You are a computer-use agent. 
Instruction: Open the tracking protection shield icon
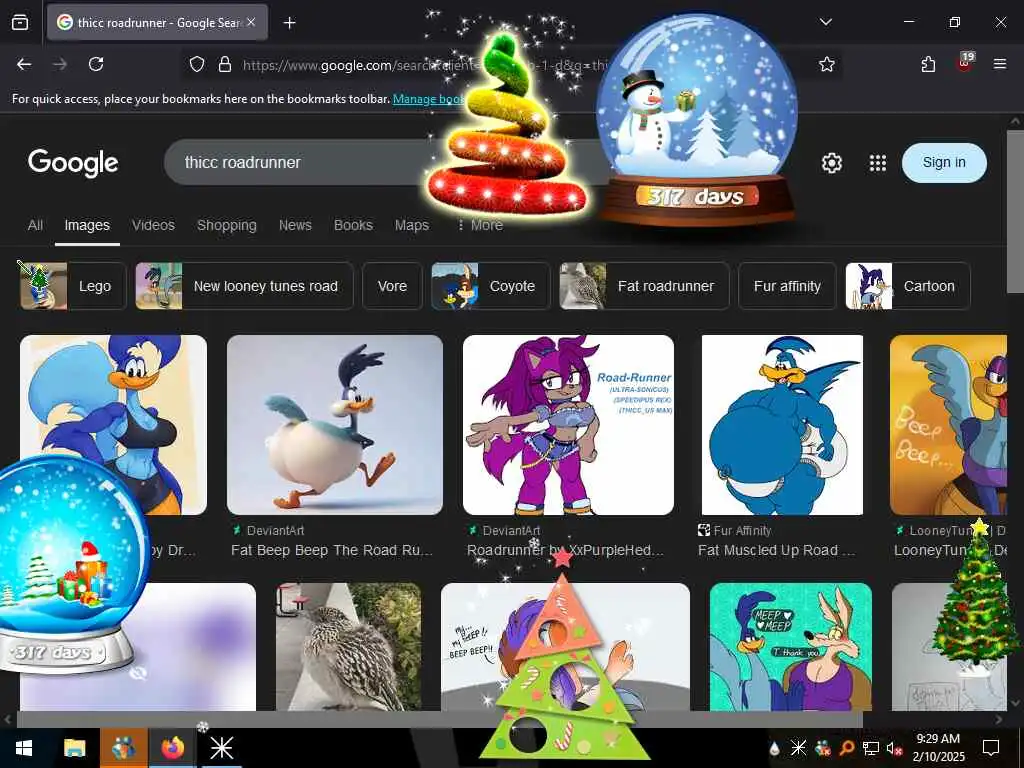[197, 64]
